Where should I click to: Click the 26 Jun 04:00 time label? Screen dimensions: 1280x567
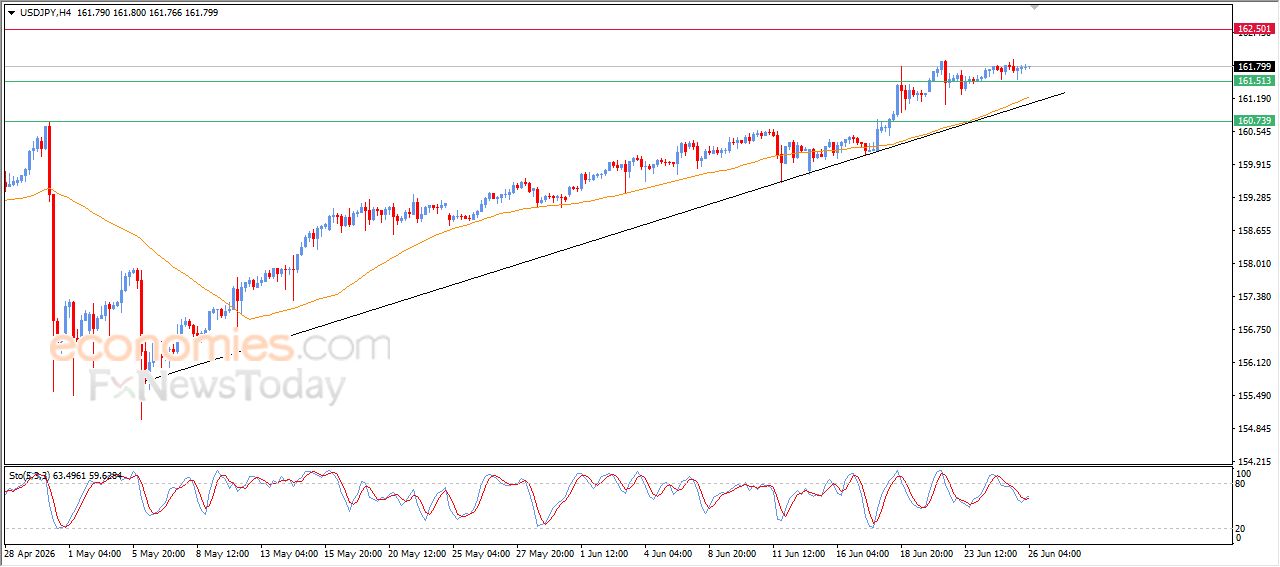tap(1054, 553)
